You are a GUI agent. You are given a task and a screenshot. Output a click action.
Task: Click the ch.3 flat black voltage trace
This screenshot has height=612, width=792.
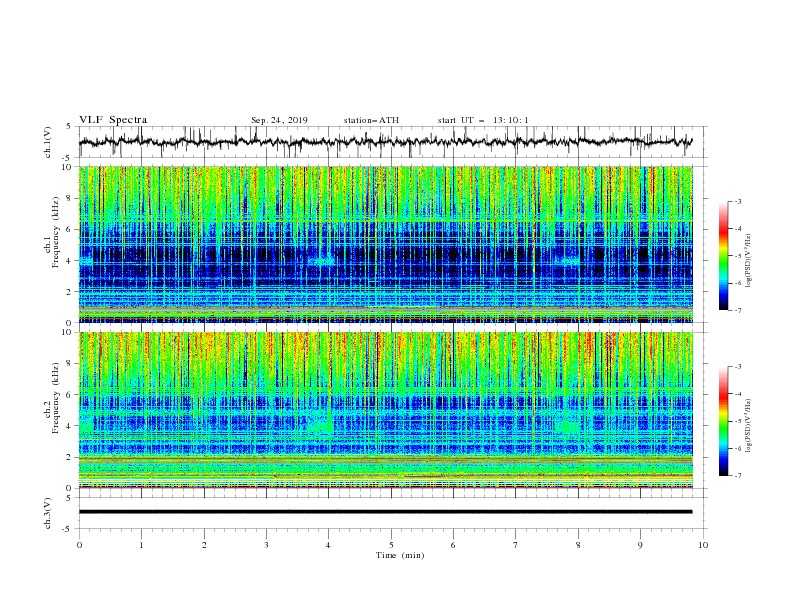click(x=385, y=512)
